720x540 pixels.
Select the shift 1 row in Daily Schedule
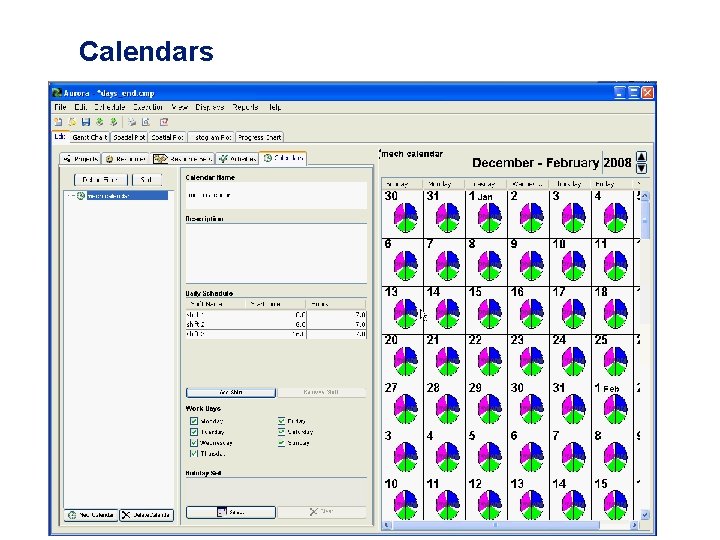[x=276, y=315]
